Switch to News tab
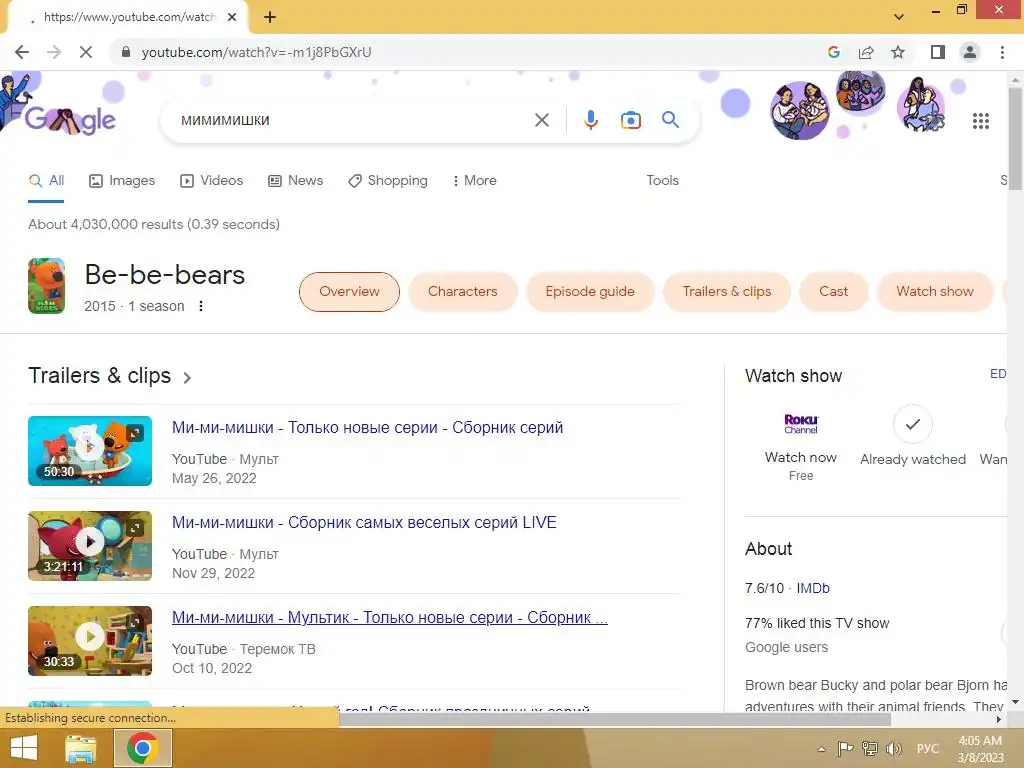The width and height of the screenshot is (1024, 768). coord(295,181)
